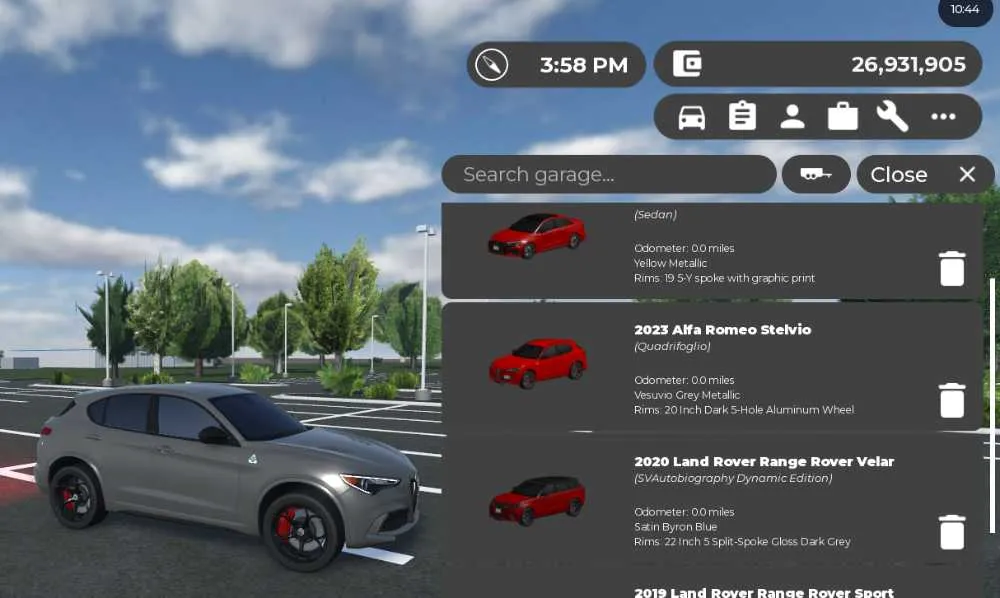Click the 10:44 system clock
The image size is (1000, 598).
964,9
